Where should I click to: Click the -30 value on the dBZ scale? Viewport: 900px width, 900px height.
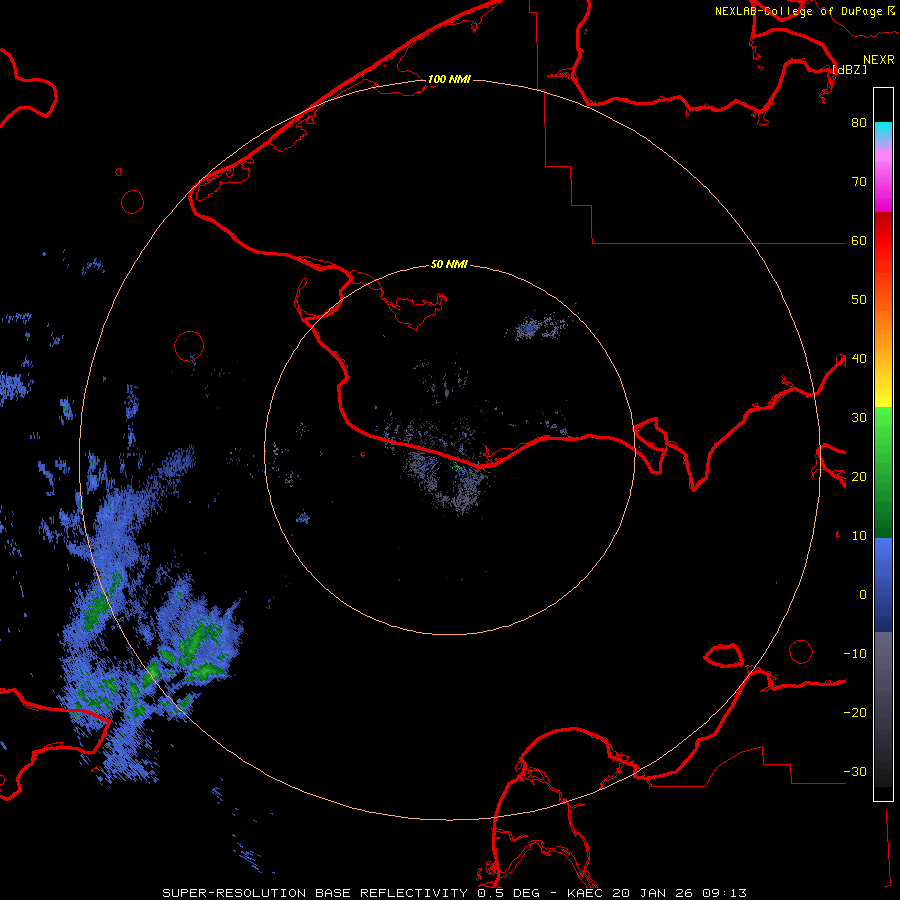coord(855,772)
